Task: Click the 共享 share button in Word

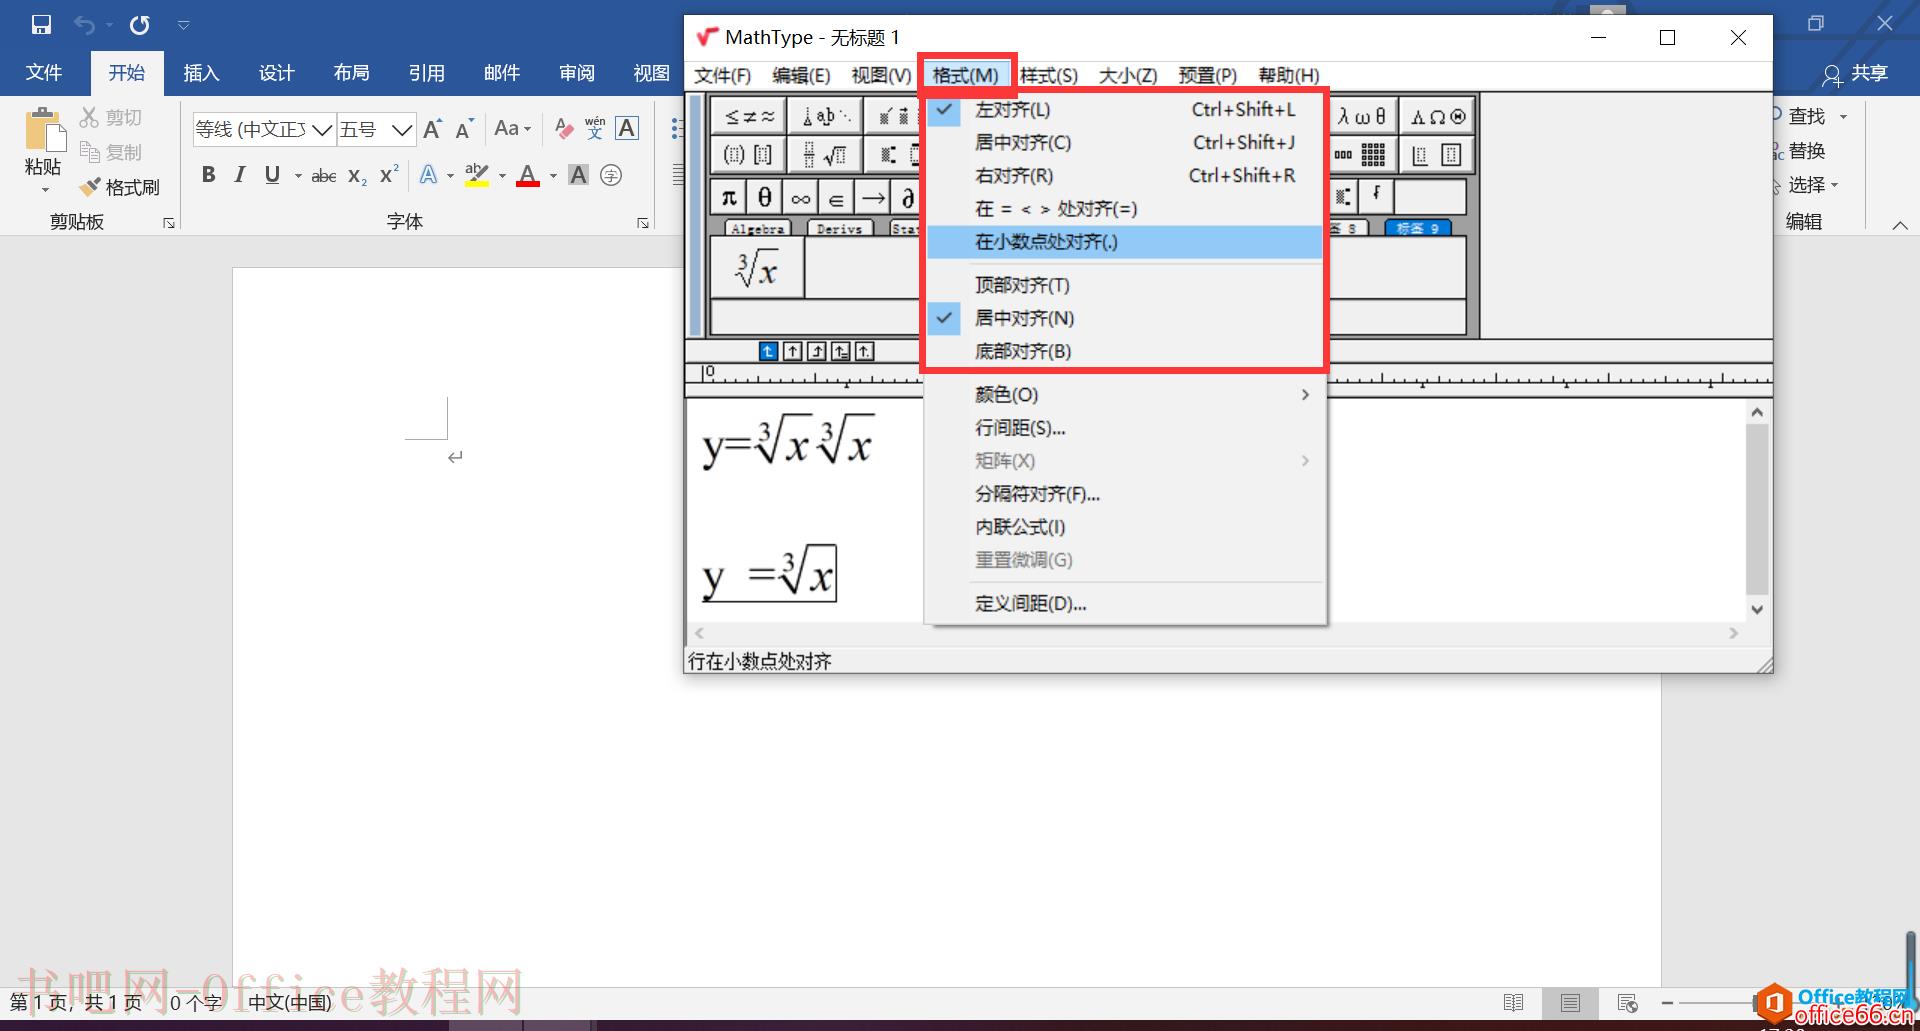Action: (1855, 73)
